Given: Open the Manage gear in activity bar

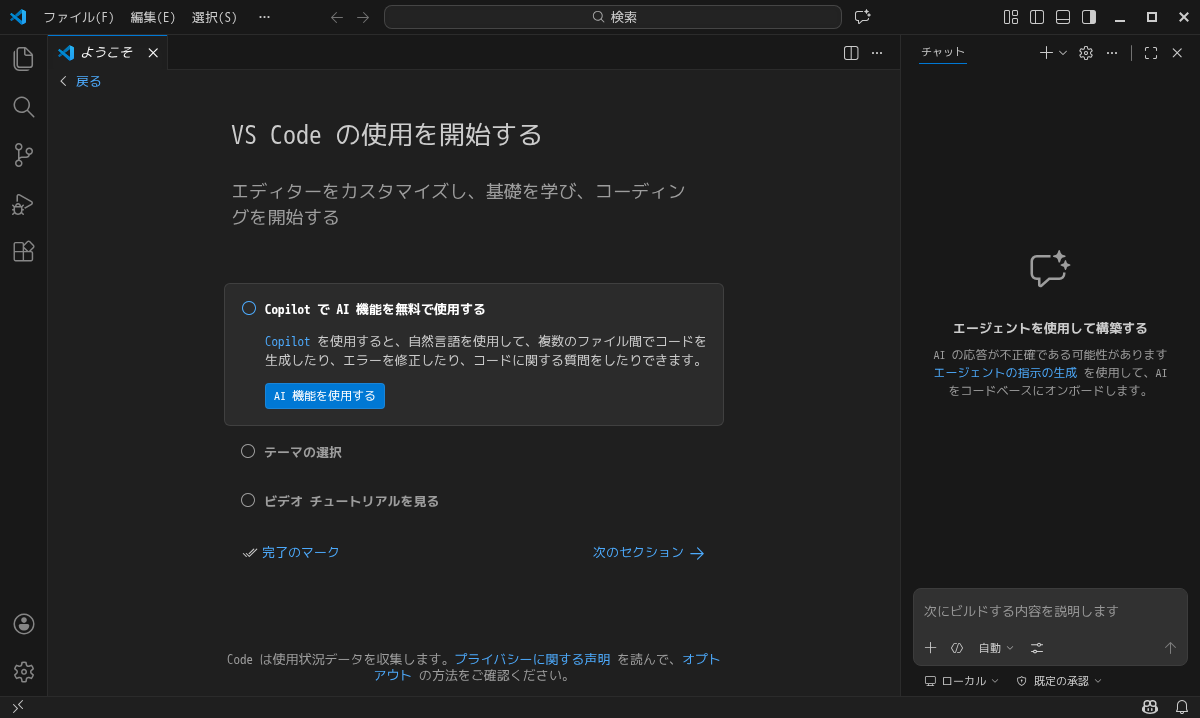Looking at the screenshot, I should (24, 672).
